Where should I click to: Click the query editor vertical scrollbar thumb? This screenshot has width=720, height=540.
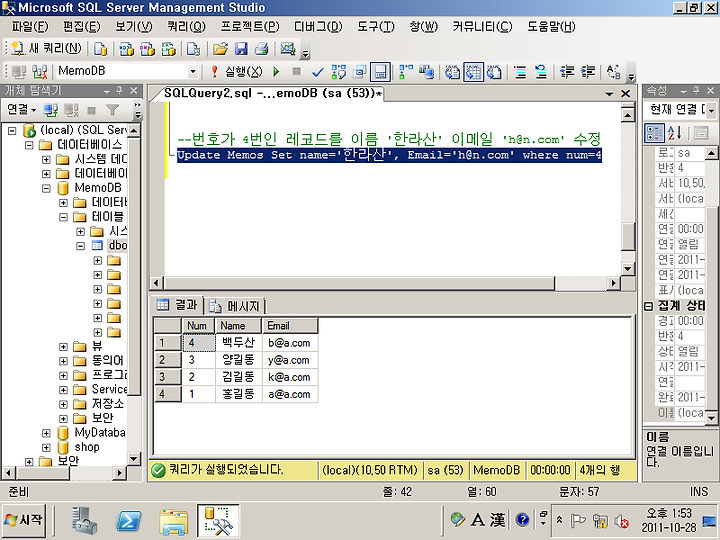coord(628,236)
